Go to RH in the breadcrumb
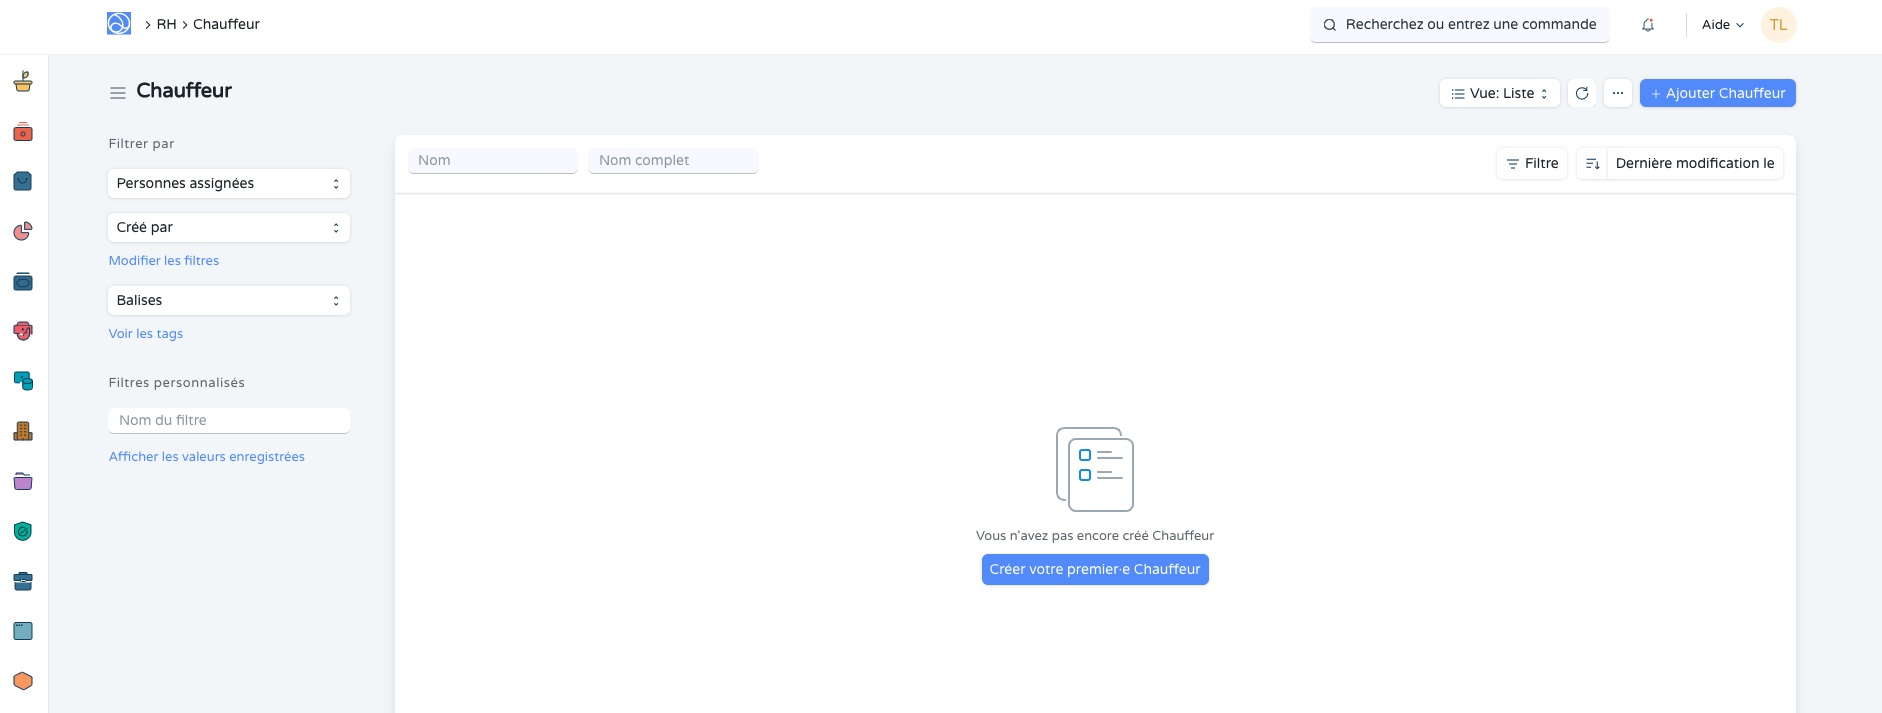The image size is (1882, 713). pyautogui.click(x=166, y=24)
